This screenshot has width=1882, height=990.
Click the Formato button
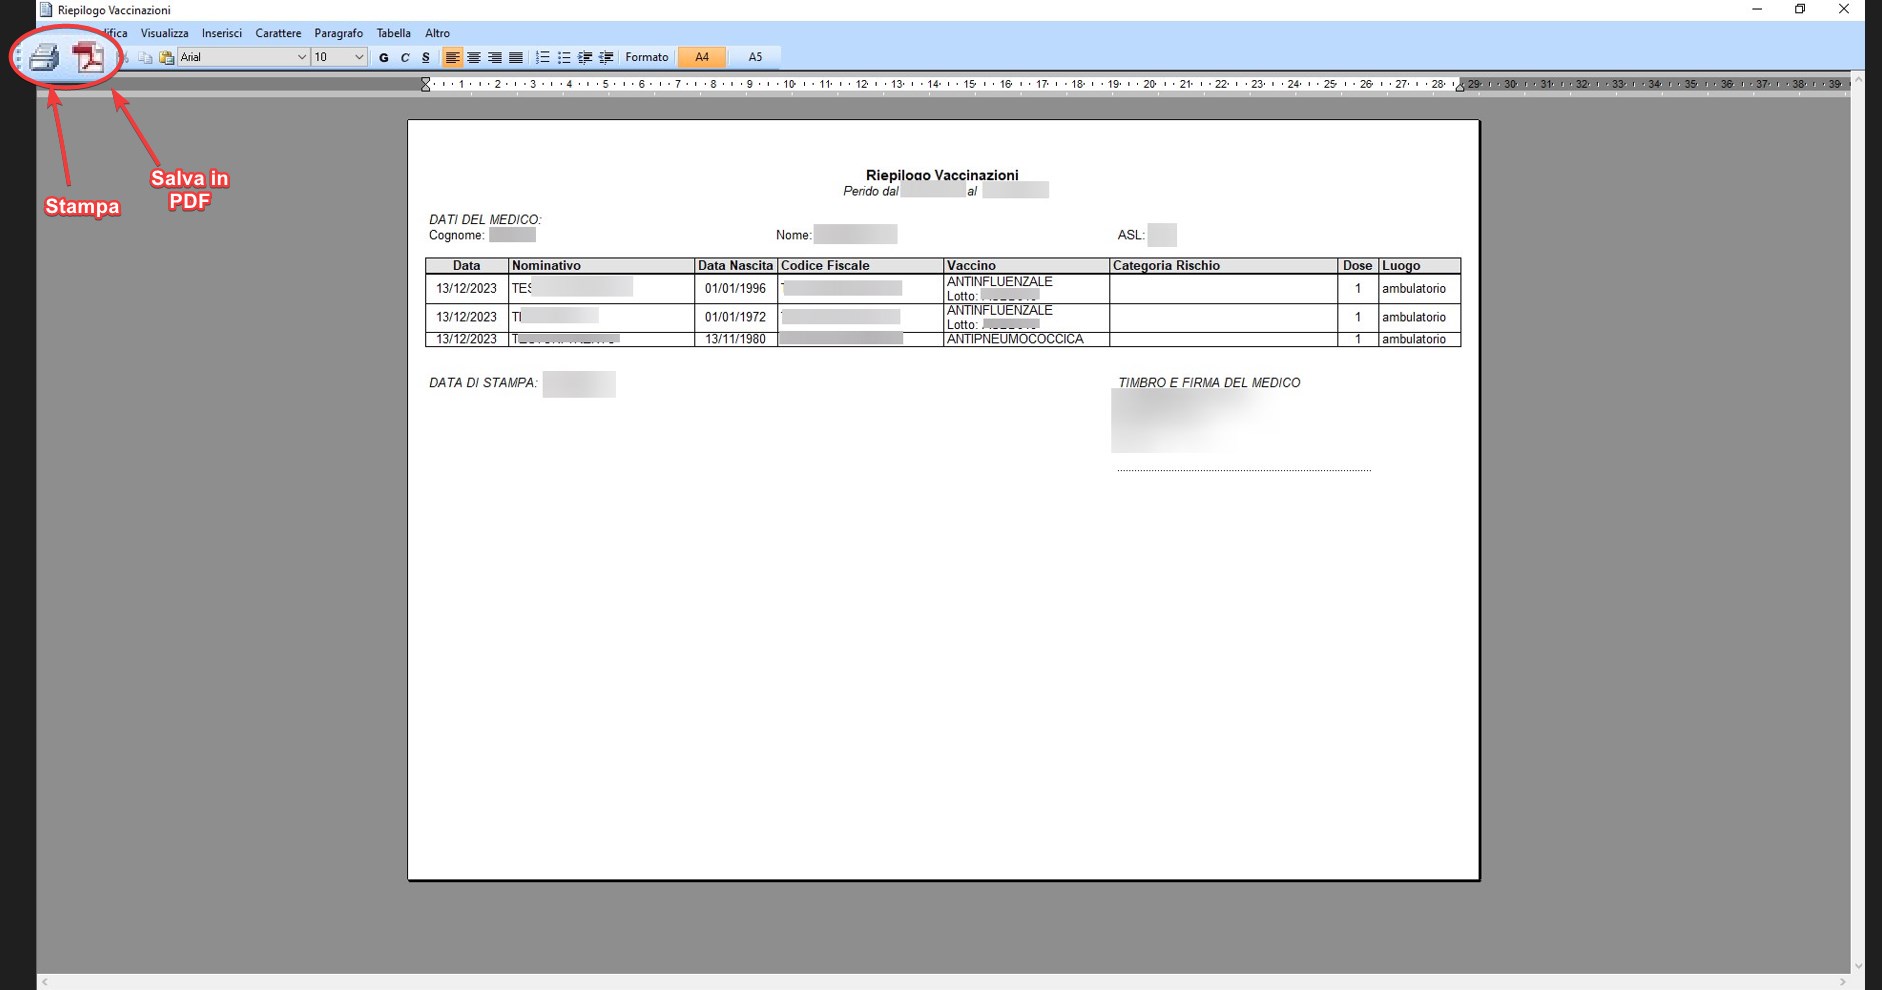click(x=647, y=58)
